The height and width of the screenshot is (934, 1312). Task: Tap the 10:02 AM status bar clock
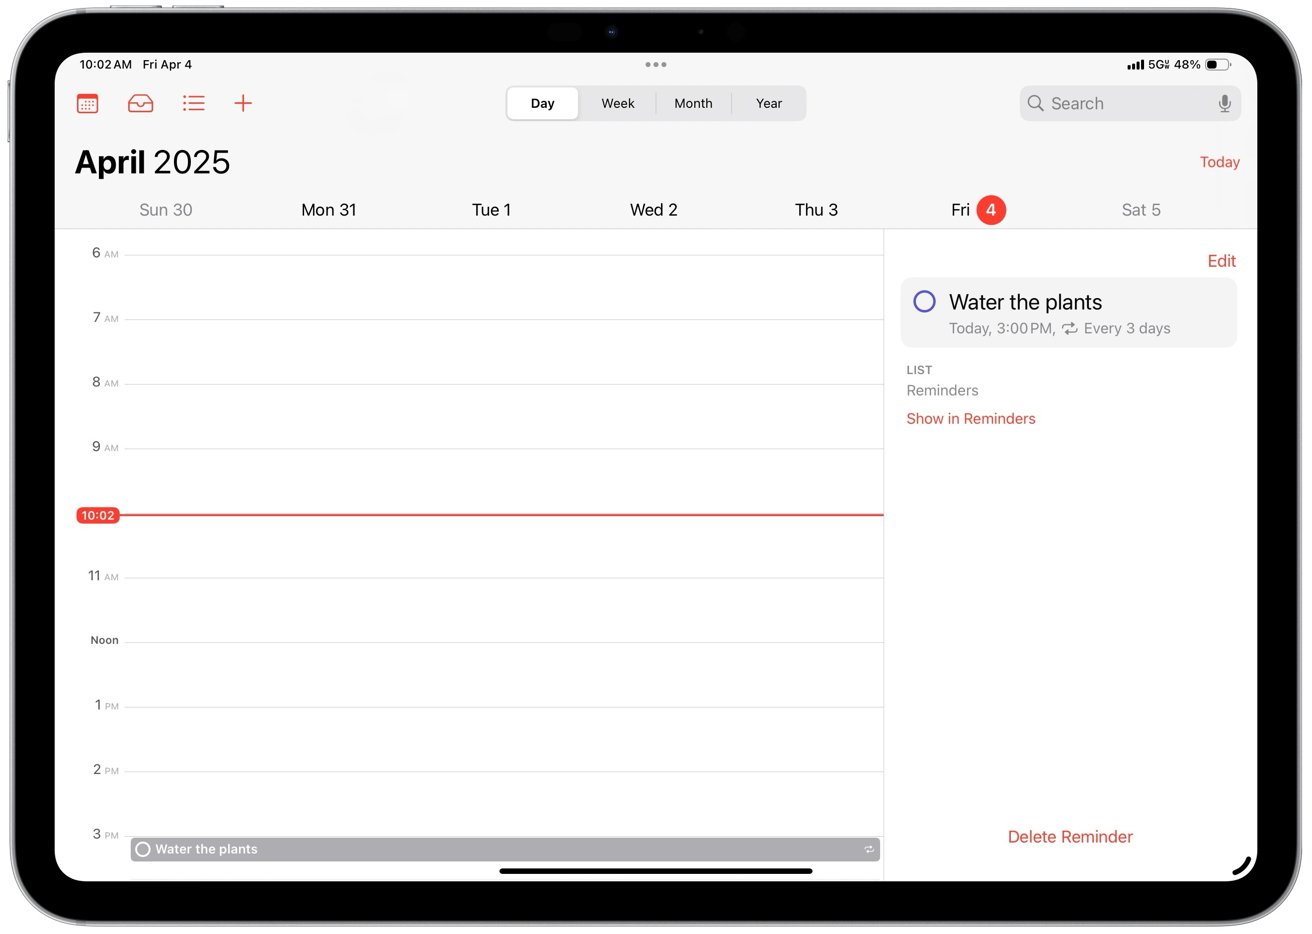tap(106, 64)
